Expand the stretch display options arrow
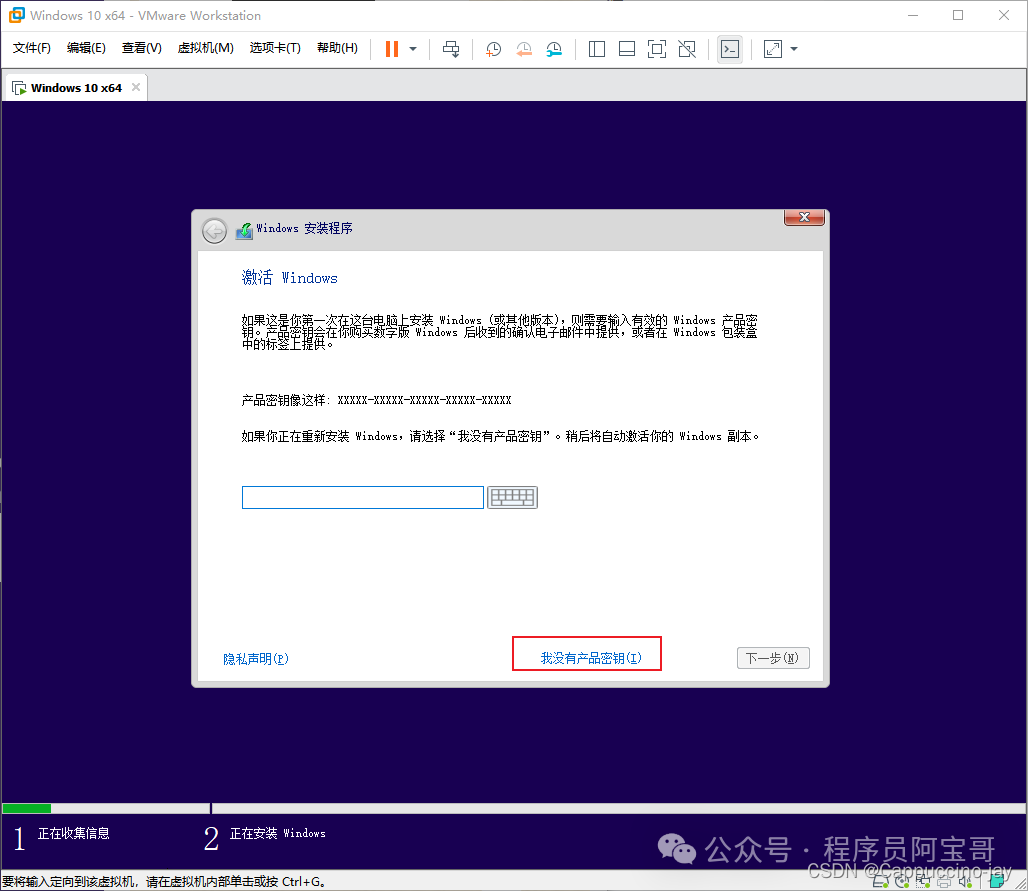 pyautogui.click(x=794, y=49)
